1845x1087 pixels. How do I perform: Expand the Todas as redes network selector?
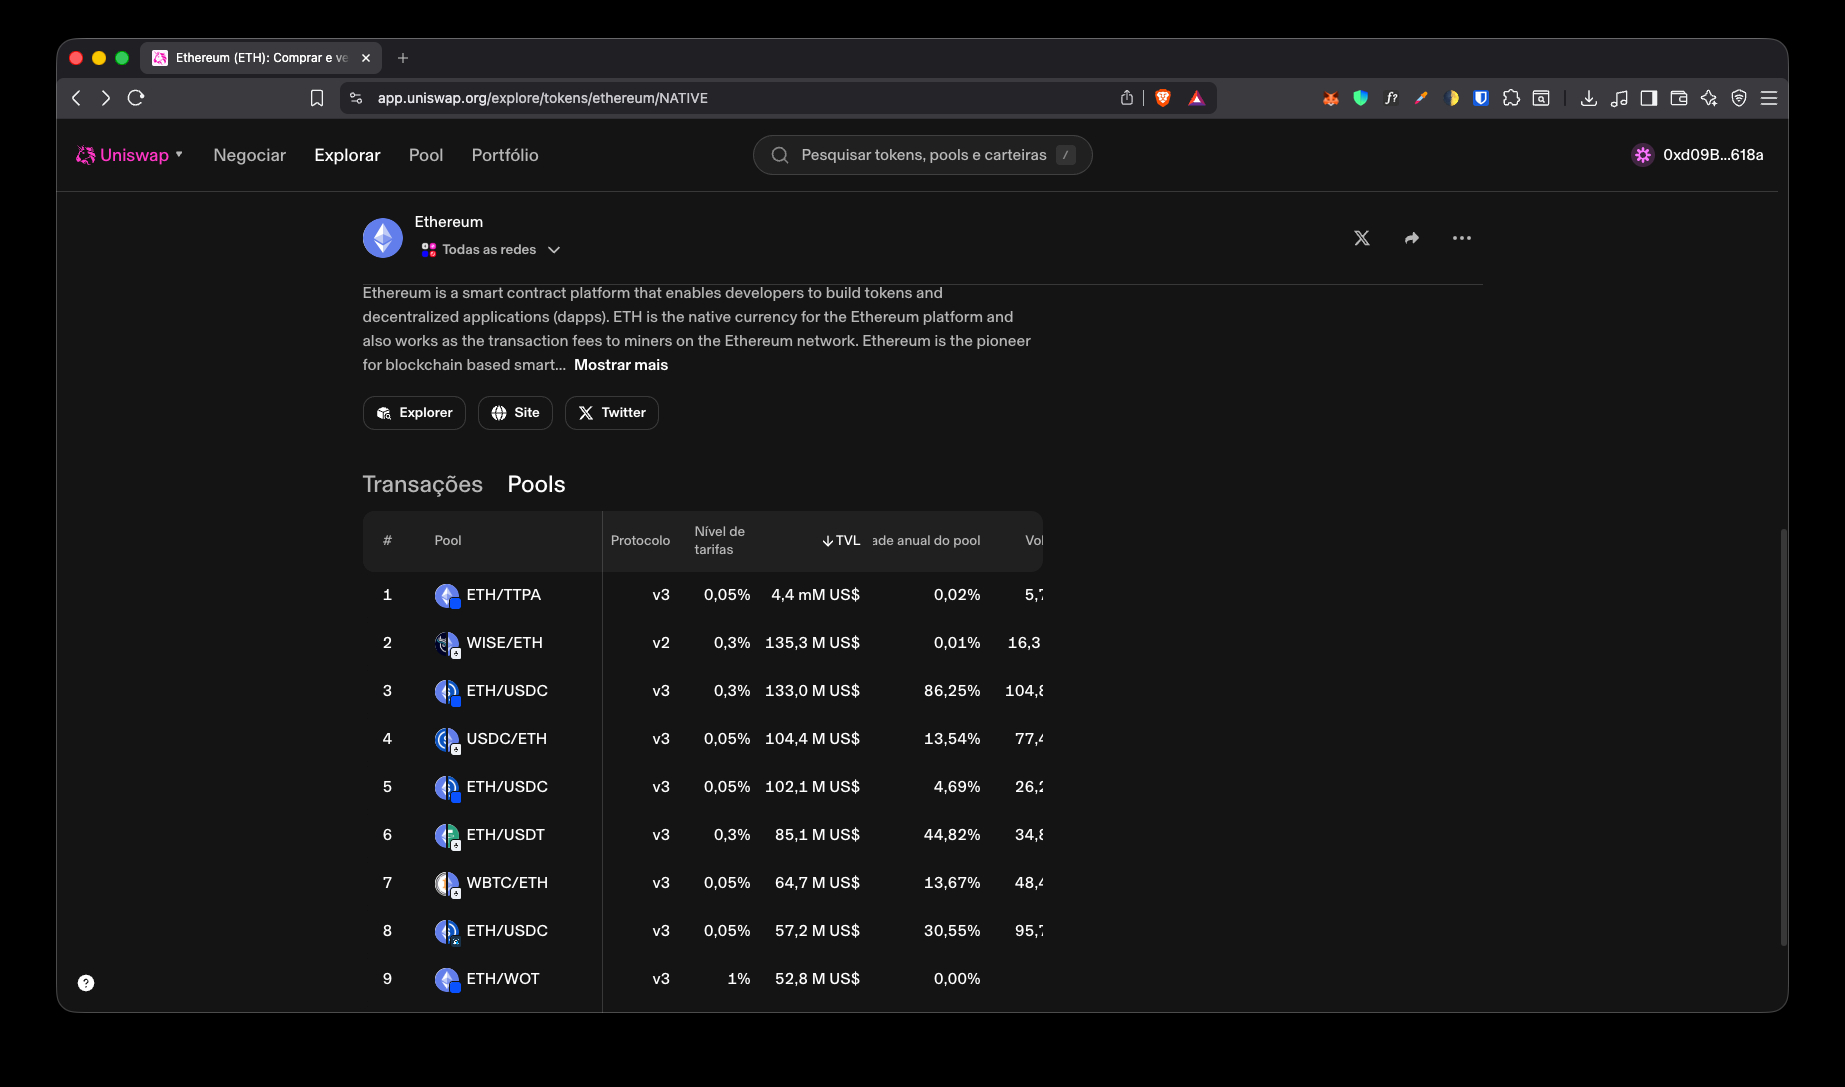pyautogui.click(x=490, y=250)
